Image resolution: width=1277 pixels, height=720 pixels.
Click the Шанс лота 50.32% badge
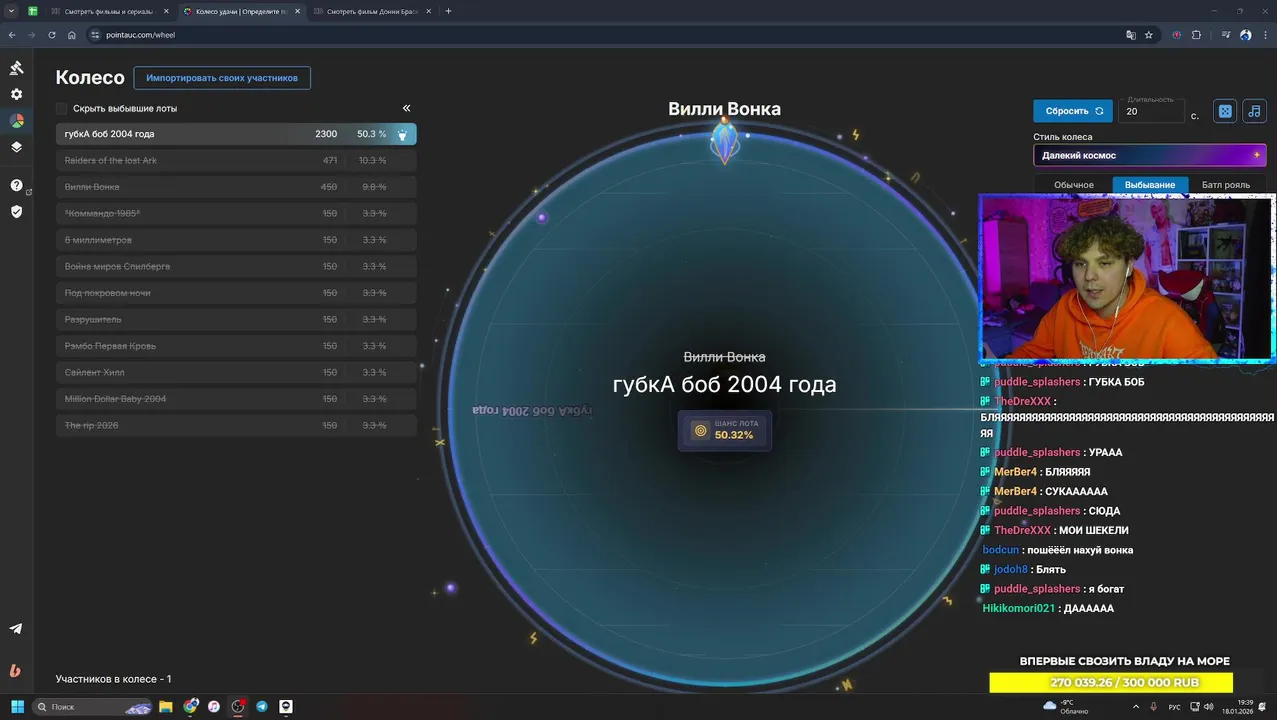coord(725,430)
